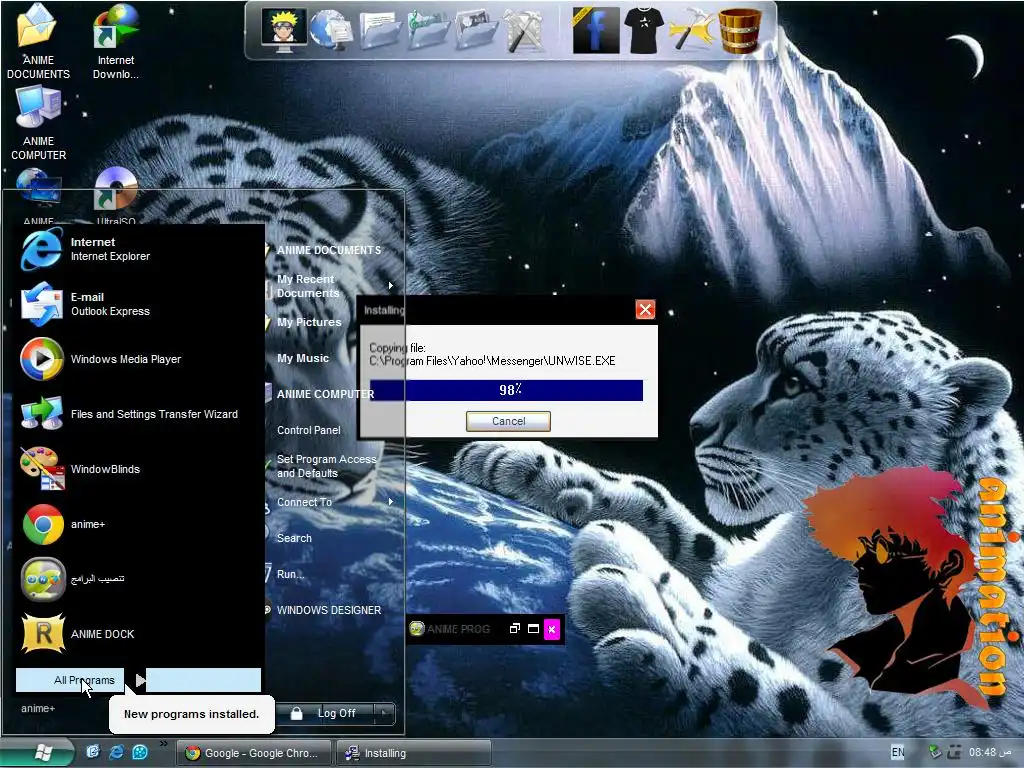1024x768 pixels.
Task: Click first quick launch icon beside Start
Action: click(x=93, y=752)
